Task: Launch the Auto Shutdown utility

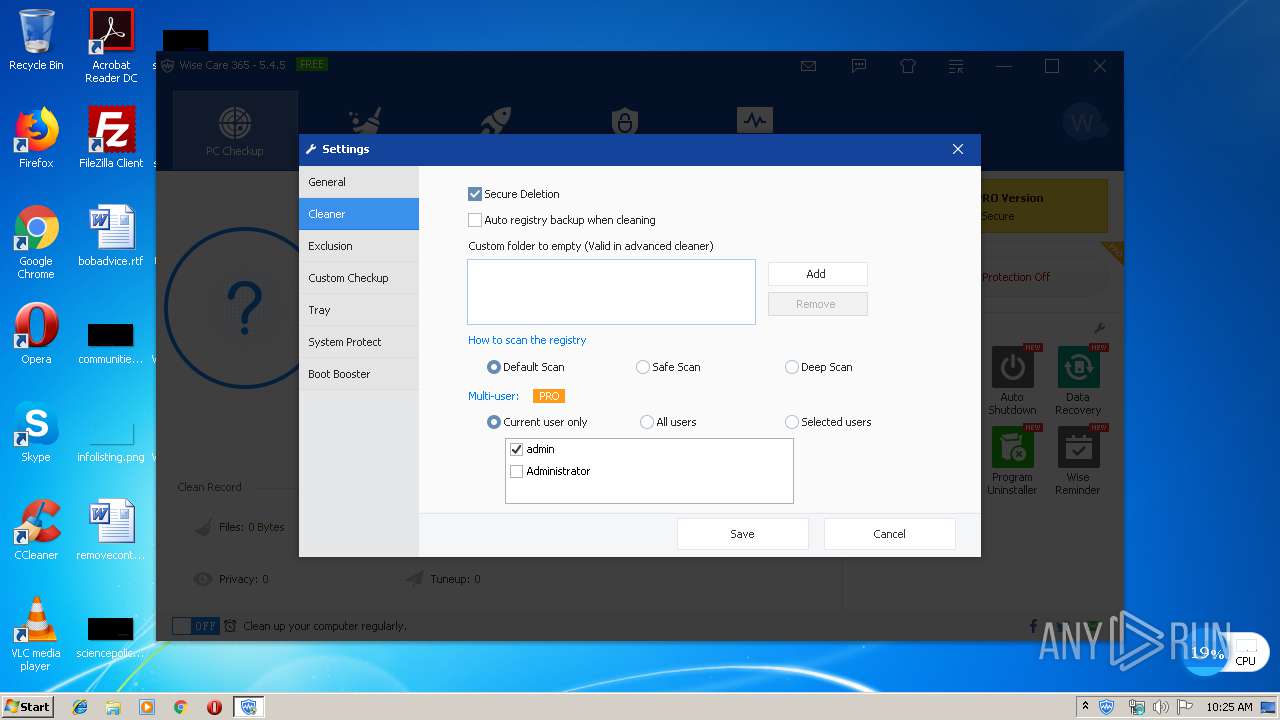Action: [1012, 381]
